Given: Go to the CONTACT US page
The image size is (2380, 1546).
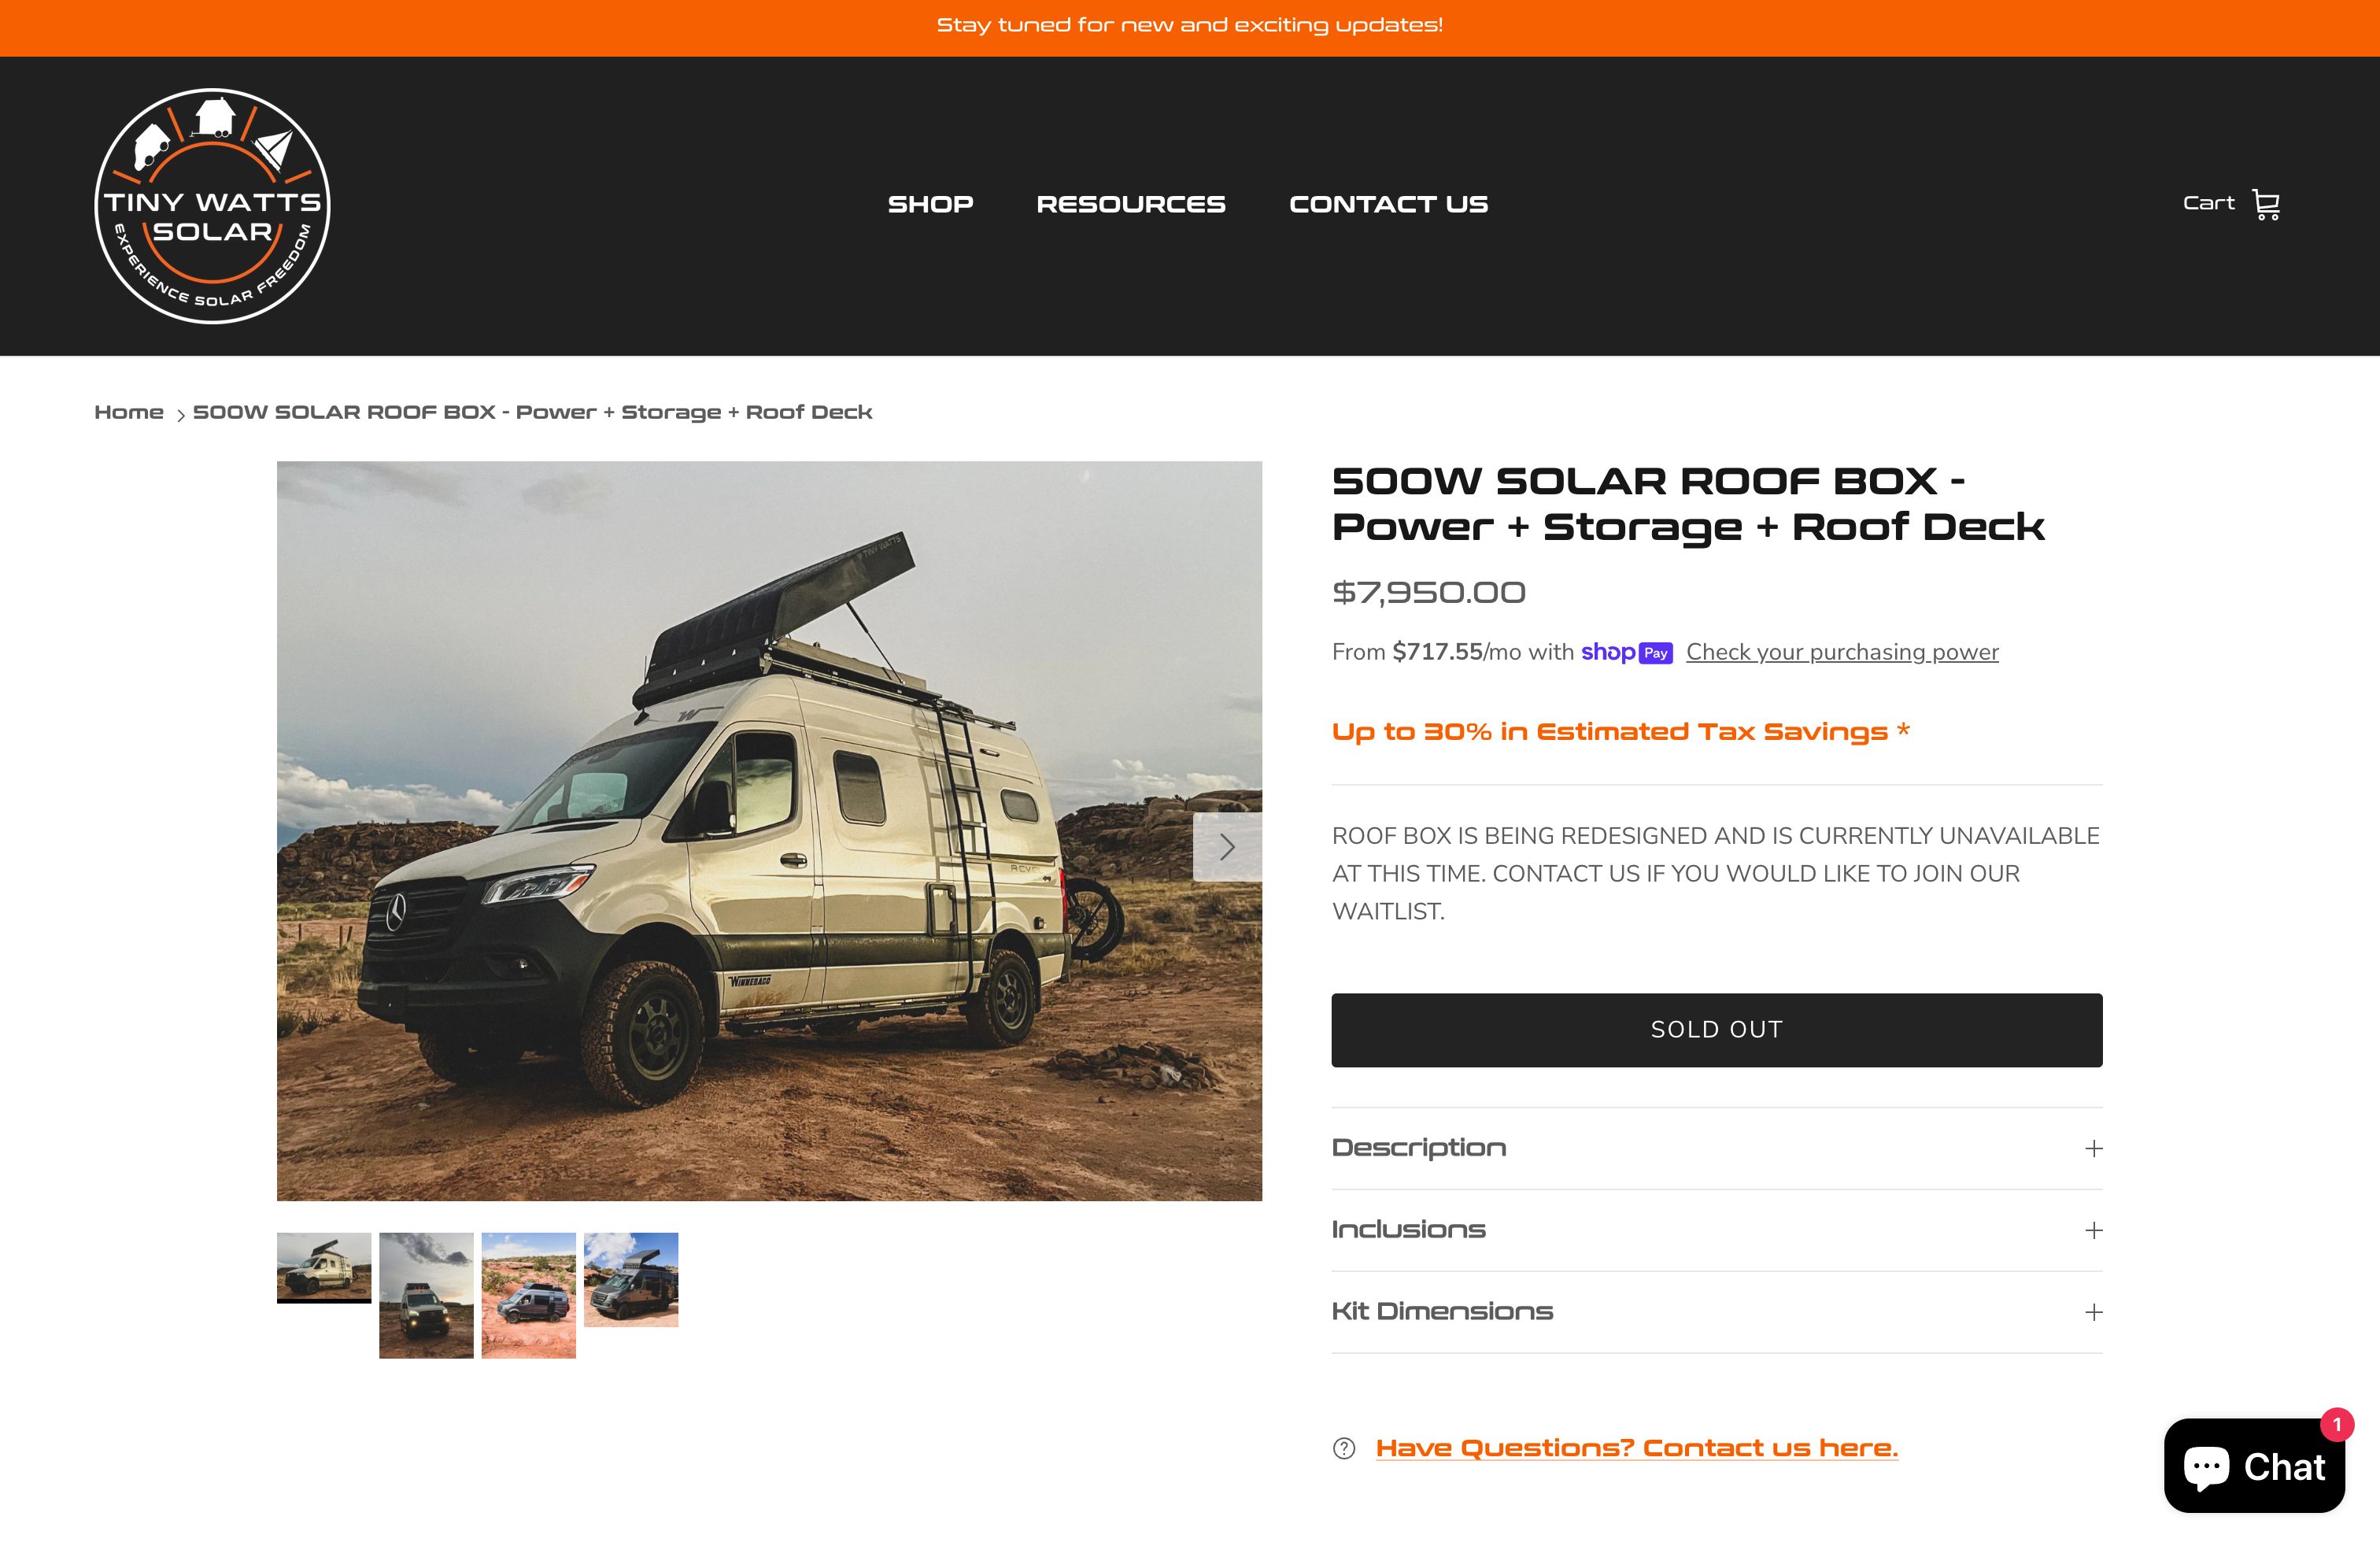Looking at the screenshot, I should pos(1388,204).
